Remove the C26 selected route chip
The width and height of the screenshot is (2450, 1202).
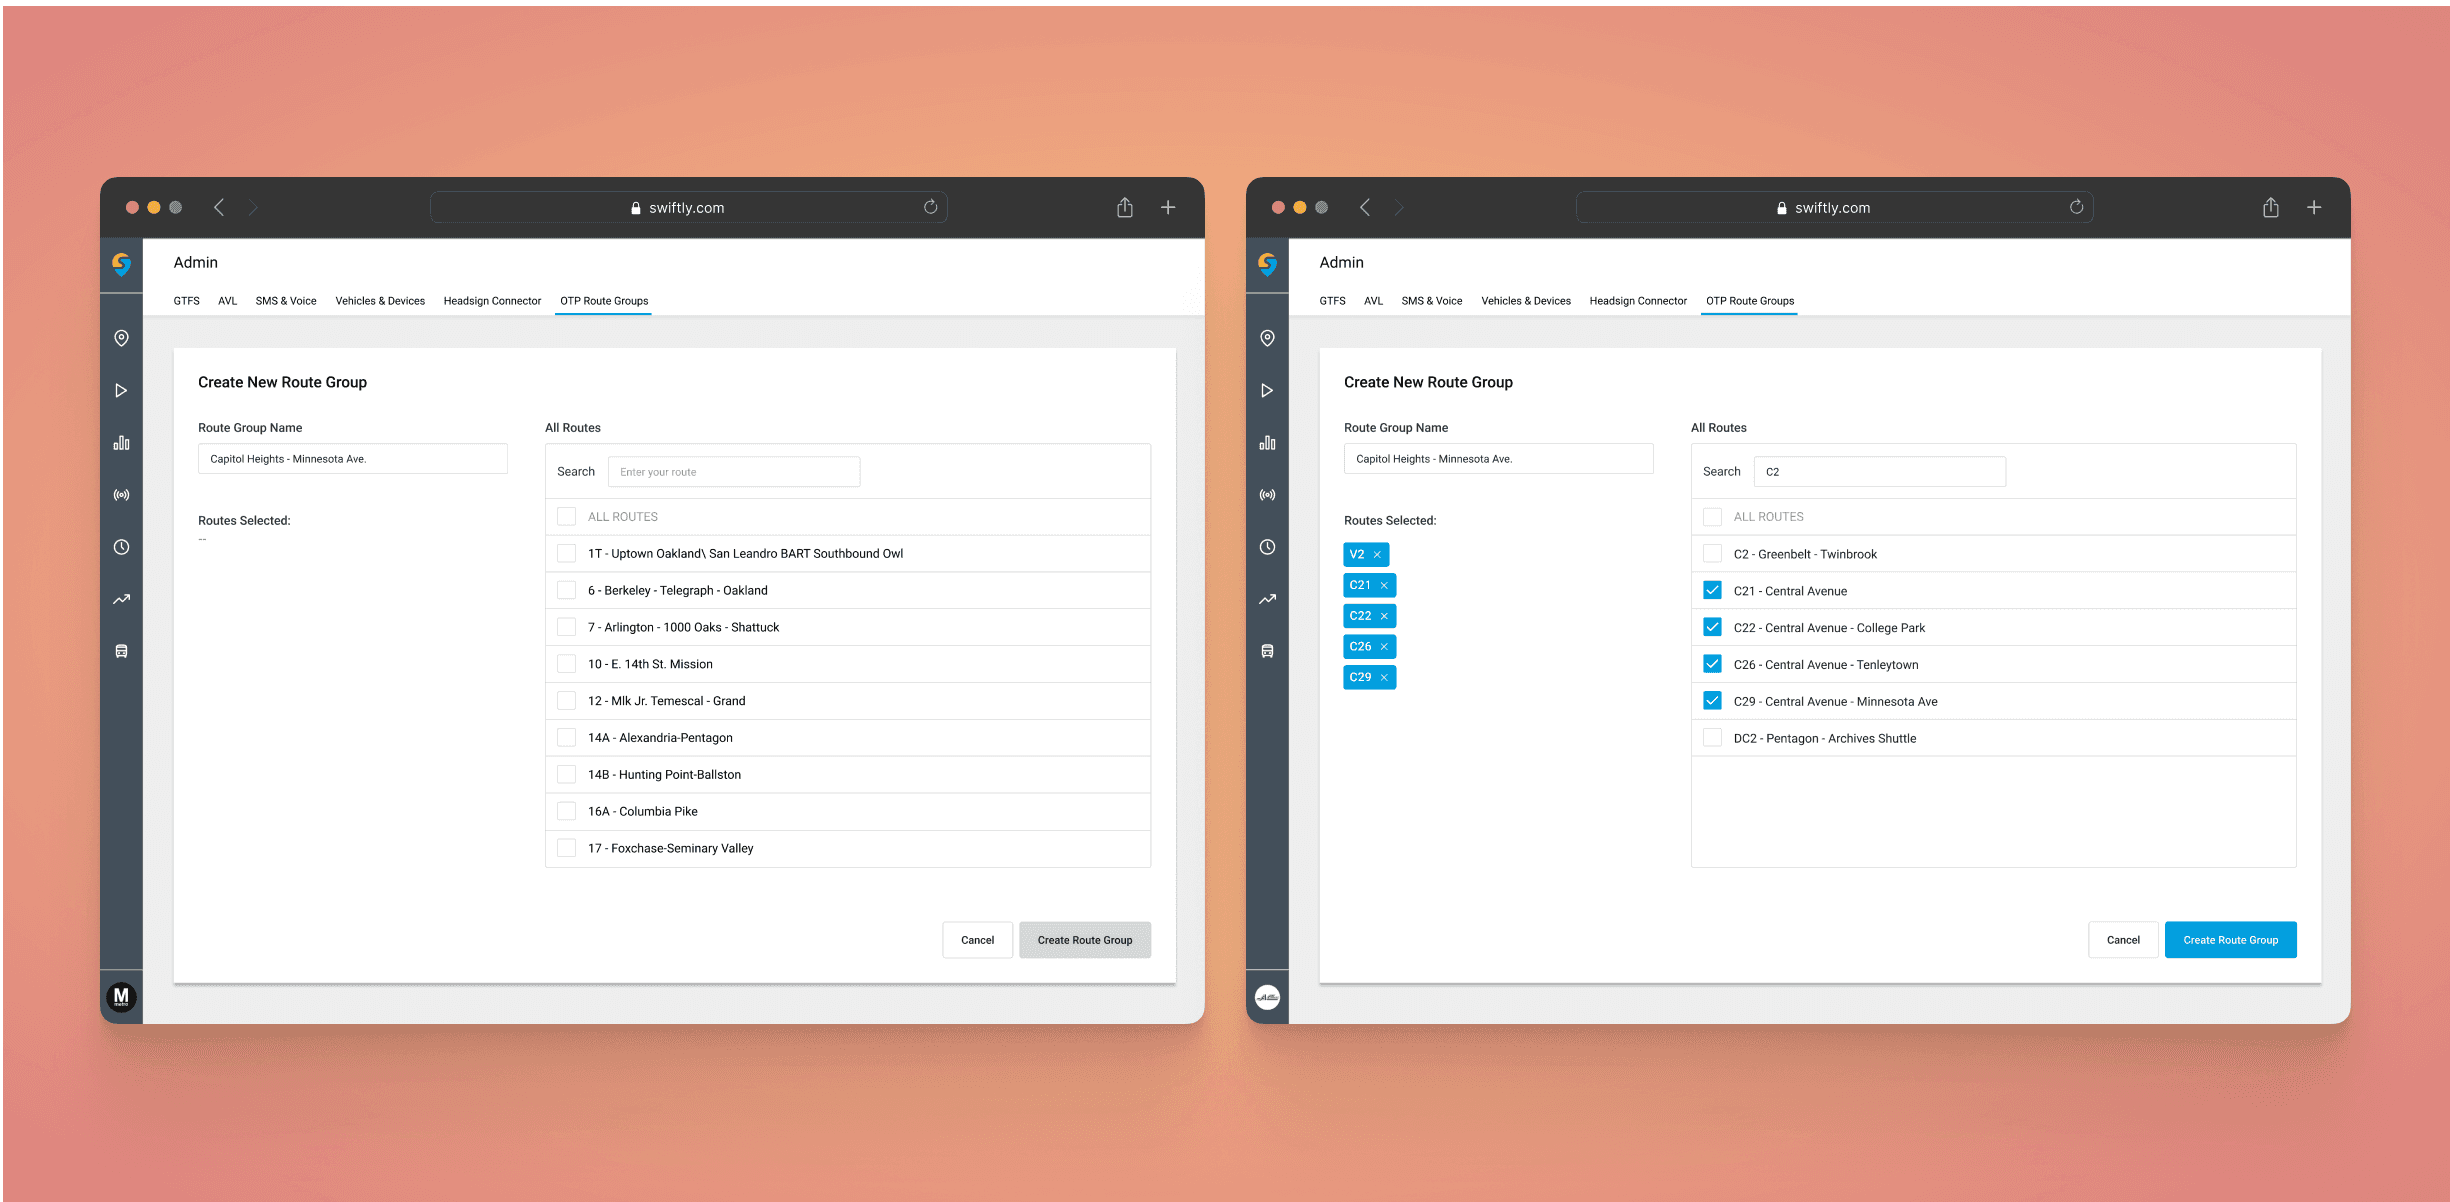tap(1384, 647)
